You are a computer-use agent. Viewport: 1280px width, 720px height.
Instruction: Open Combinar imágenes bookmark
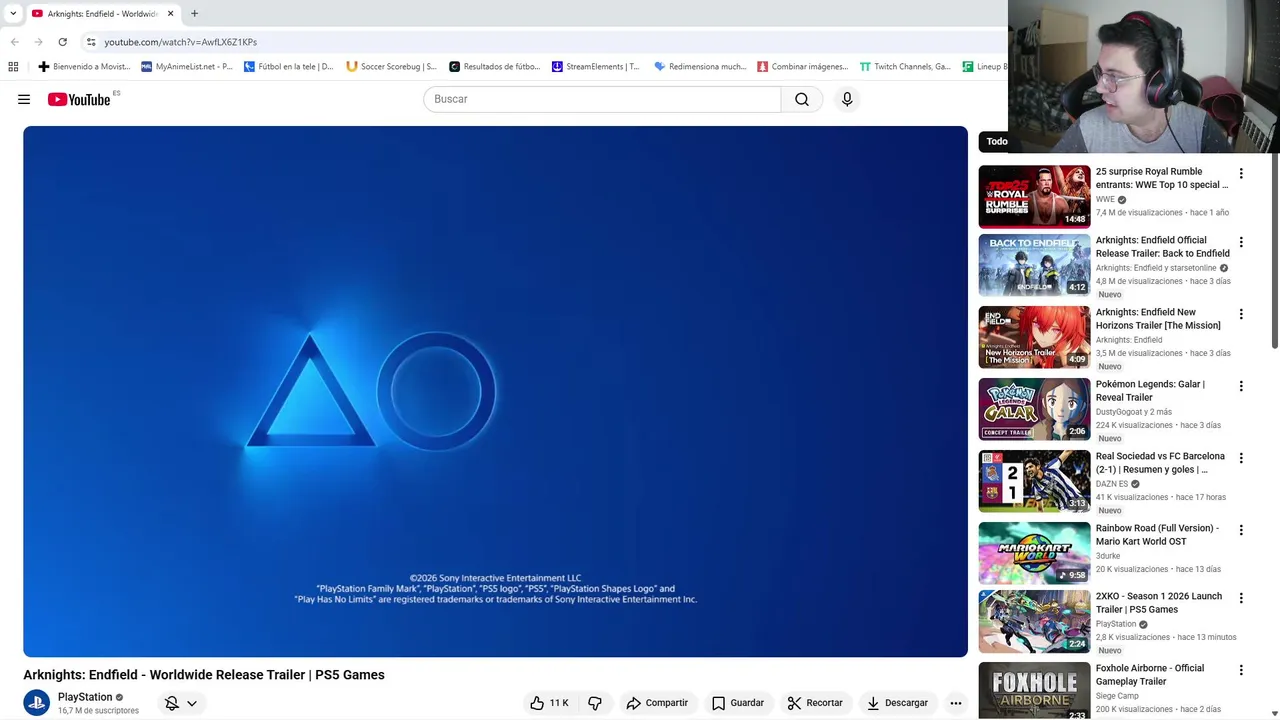(x=802, y=67)
